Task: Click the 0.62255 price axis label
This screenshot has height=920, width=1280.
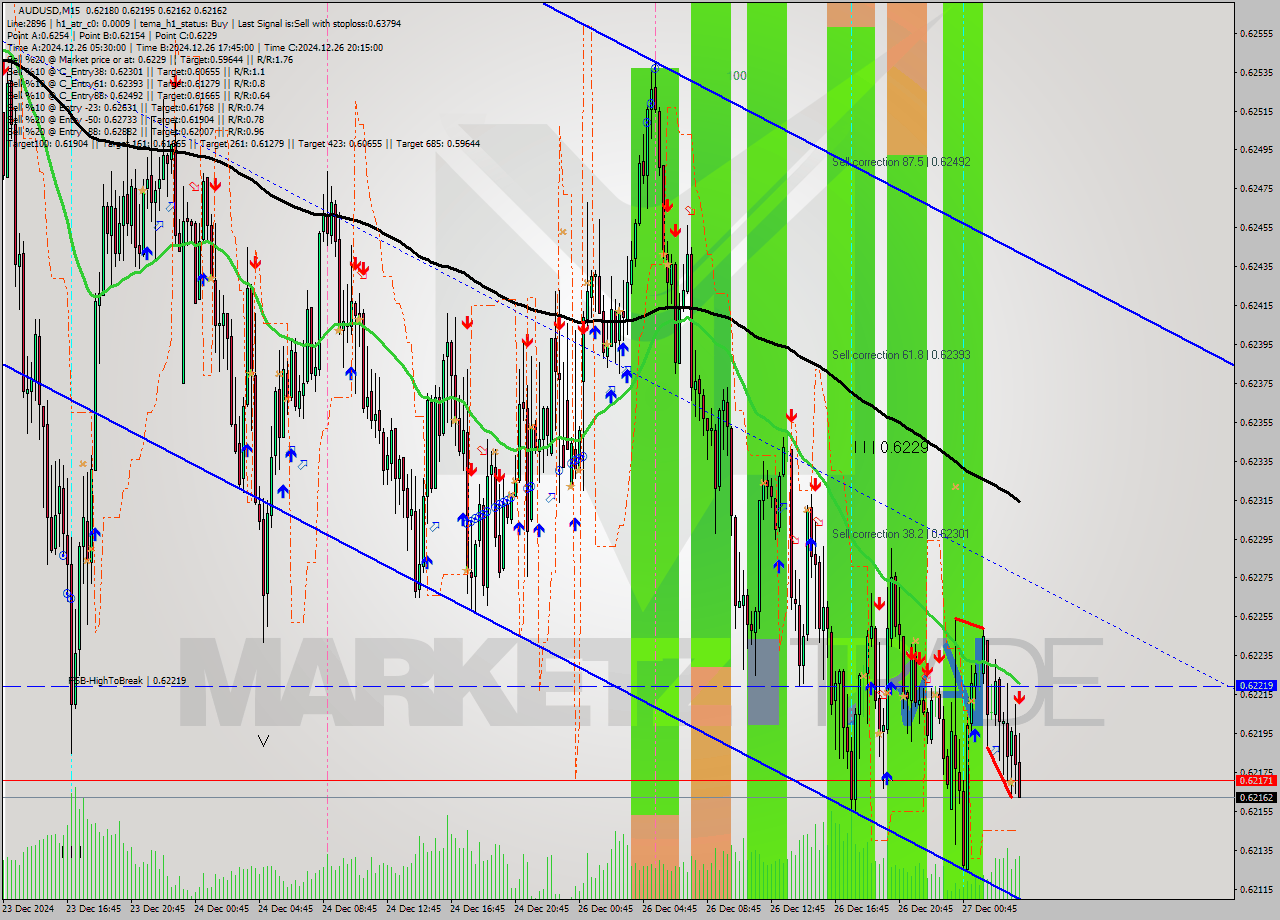Action: pos(1256,617)
